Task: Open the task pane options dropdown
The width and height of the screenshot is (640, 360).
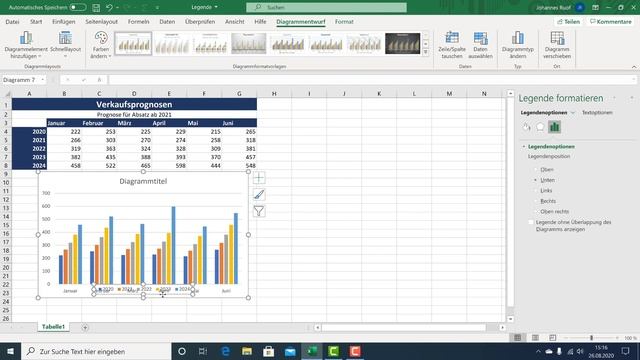Action: click(x=614, y=98)
